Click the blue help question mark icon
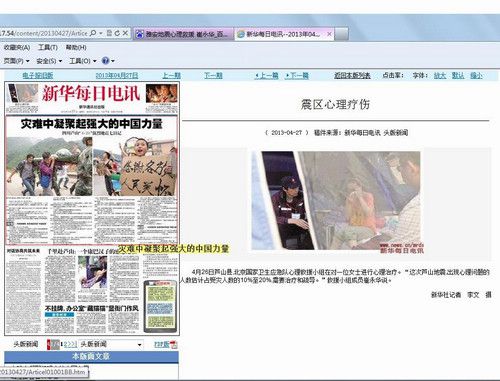The image size is (500, 381). (x=105, y=61)
